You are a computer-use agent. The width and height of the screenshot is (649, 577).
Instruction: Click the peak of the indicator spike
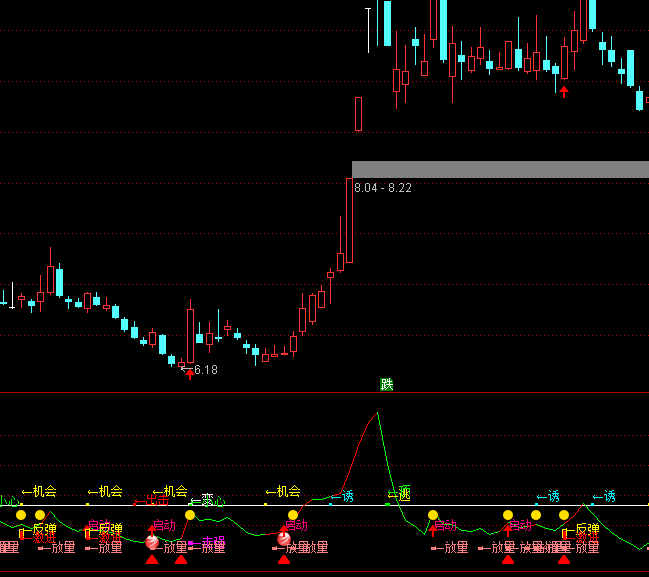pyautogui.click(x=377, y=413)
